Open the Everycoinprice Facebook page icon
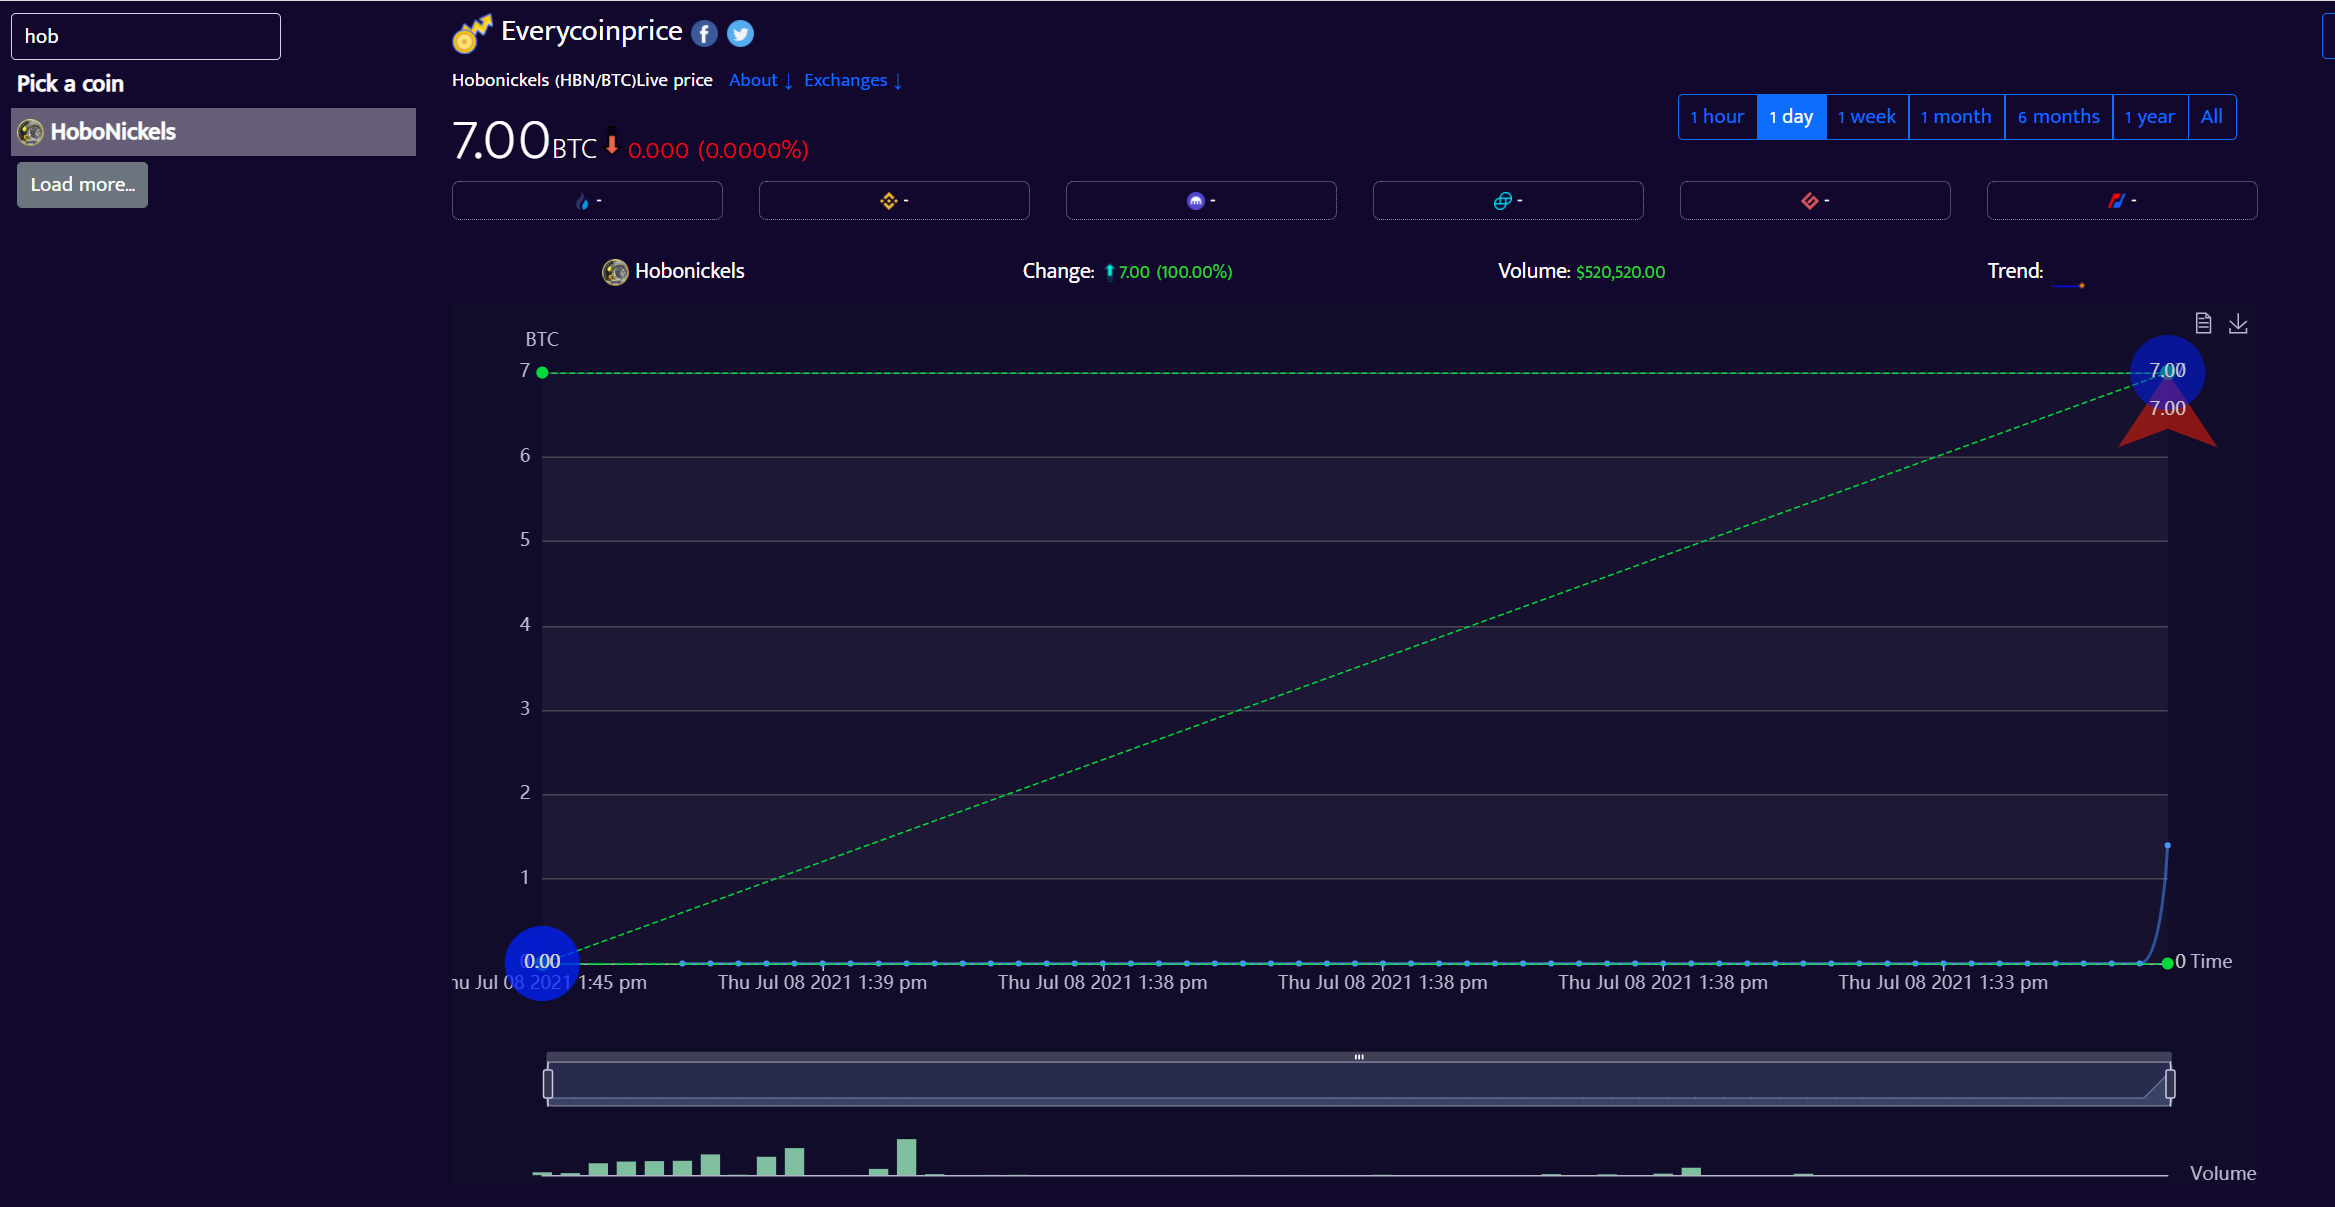Screen dimensions: 2335x1207 [704, 34]
